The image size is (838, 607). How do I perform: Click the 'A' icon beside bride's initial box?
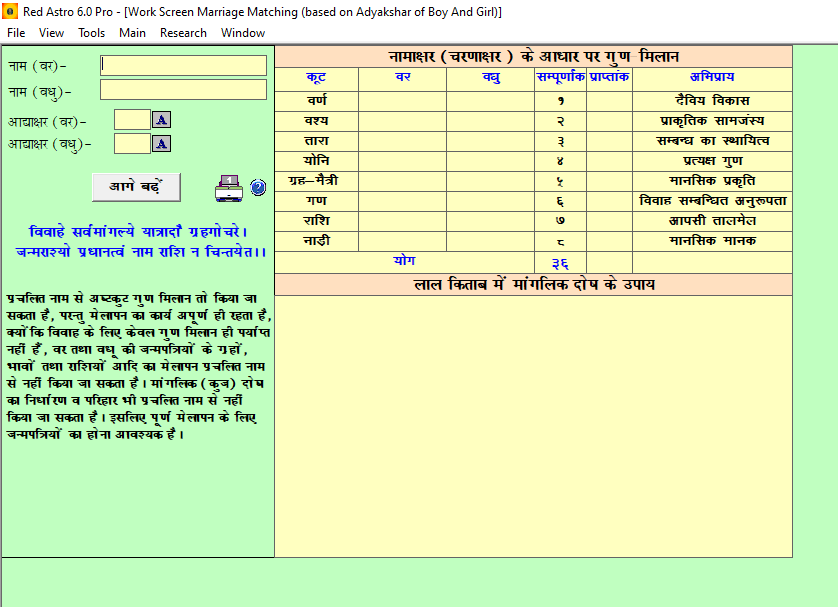pos(161,143)
